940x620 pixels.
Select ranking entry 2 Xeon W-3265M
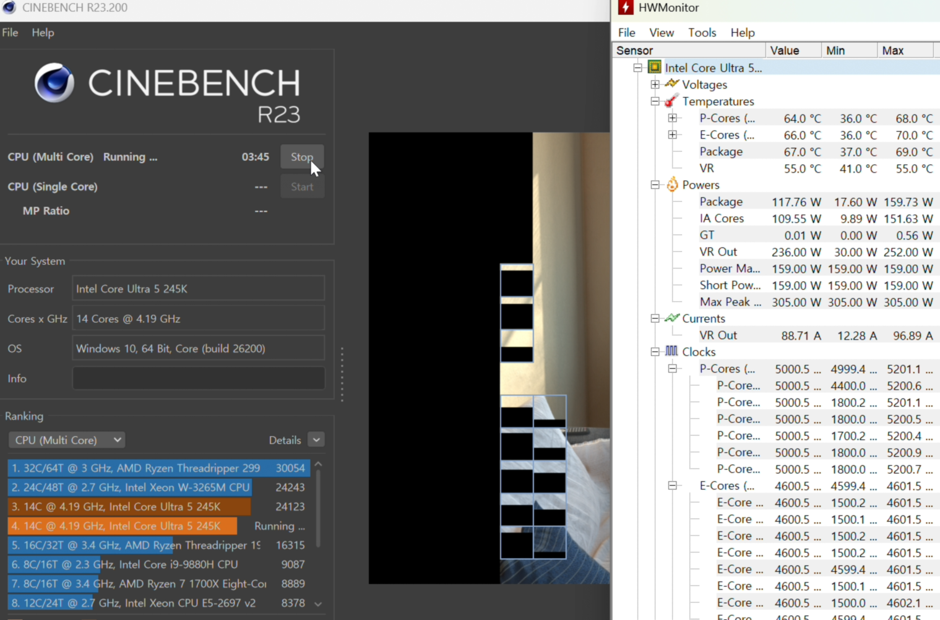(x=159, y=487)
